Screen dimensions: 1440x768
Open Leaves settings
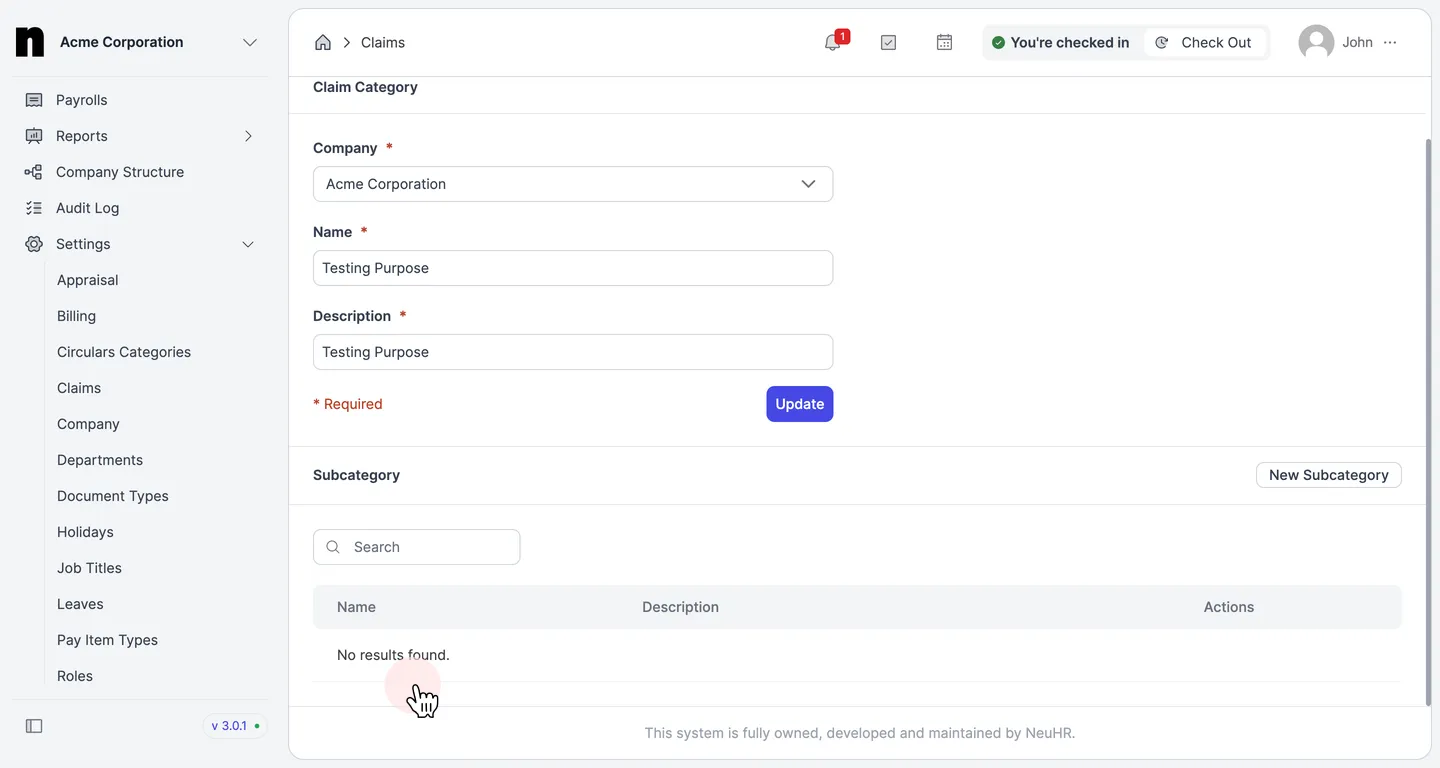80,604
